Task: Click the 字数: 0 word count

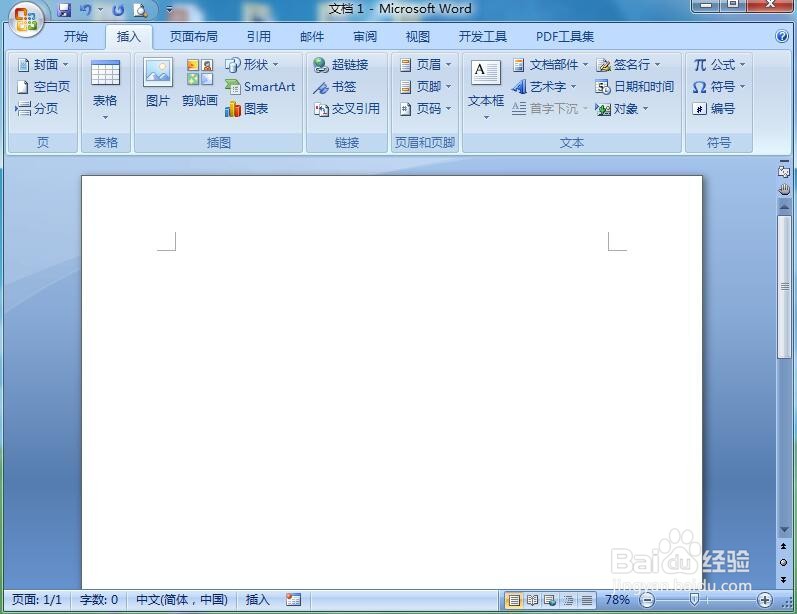Action: (99, 600)
